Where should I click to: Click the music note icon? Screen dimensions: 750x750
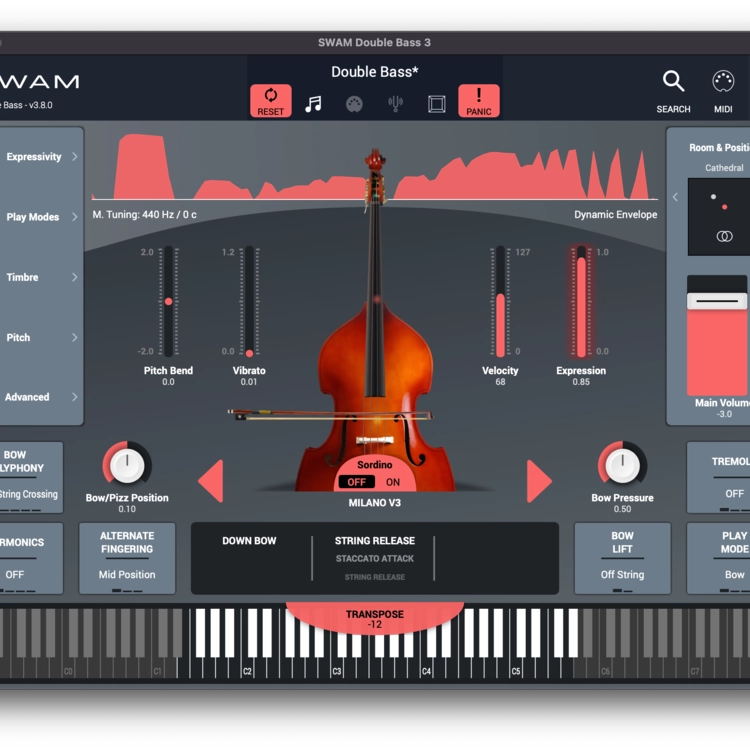pos(313,104)
